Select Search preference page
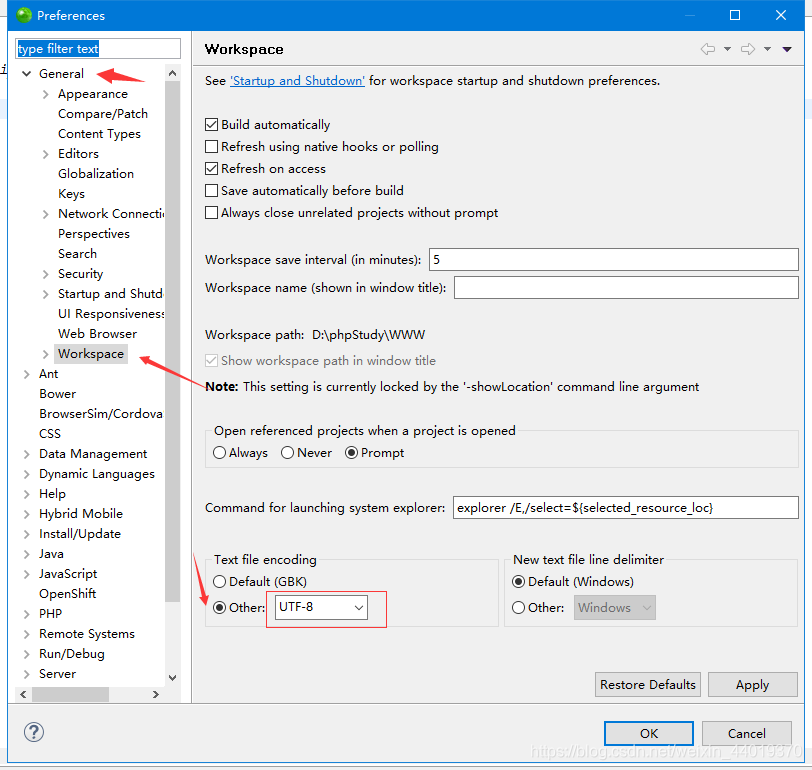 [77, 254]
